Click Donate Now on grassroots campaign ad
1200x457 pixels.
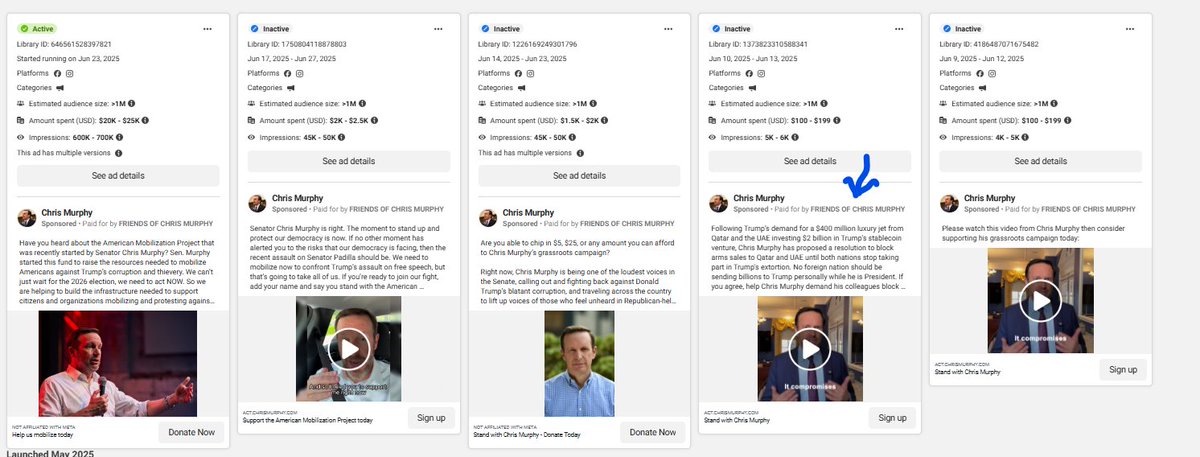(652, 432)
